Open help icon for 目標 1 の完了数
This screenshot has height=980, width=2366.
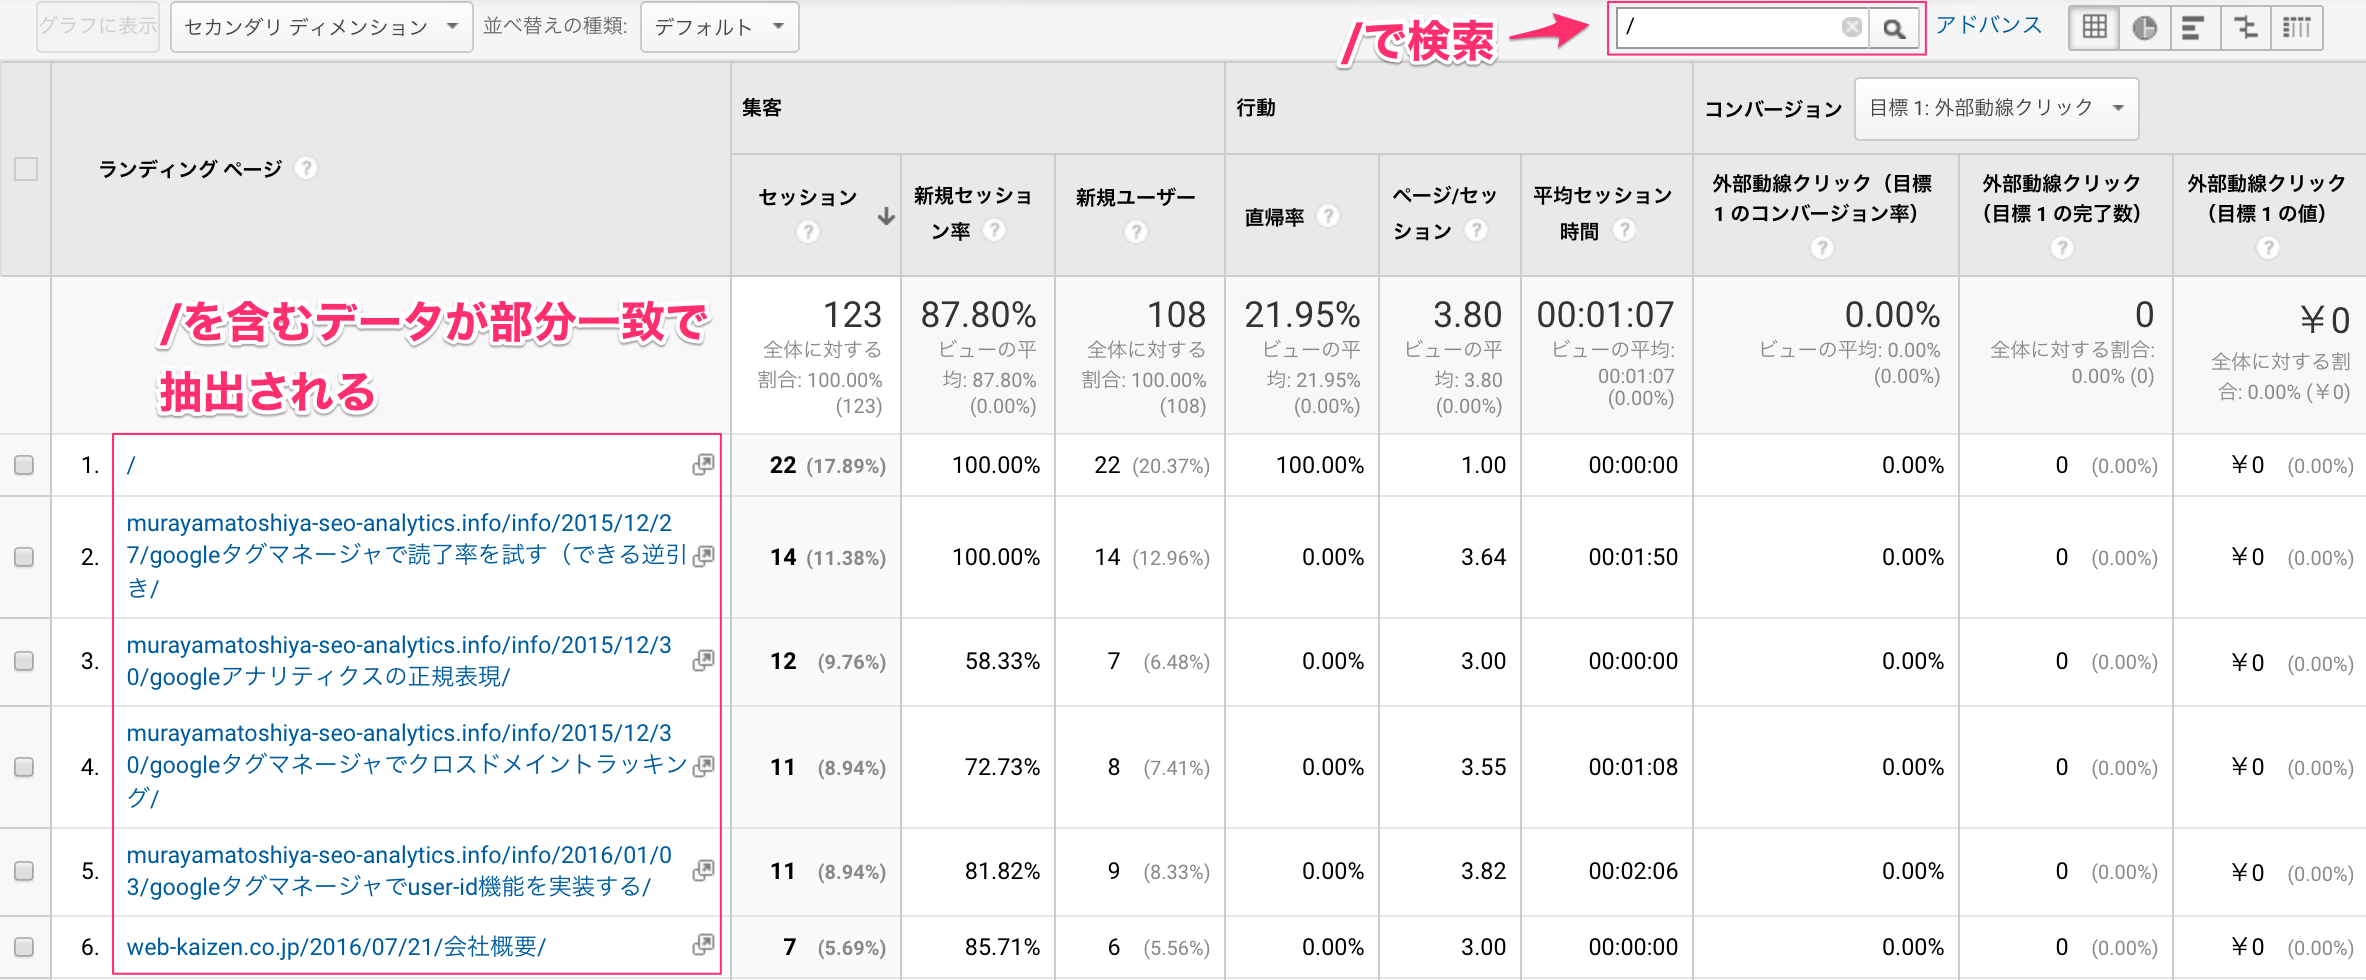pyautogui.click(x=2062, y=247)
